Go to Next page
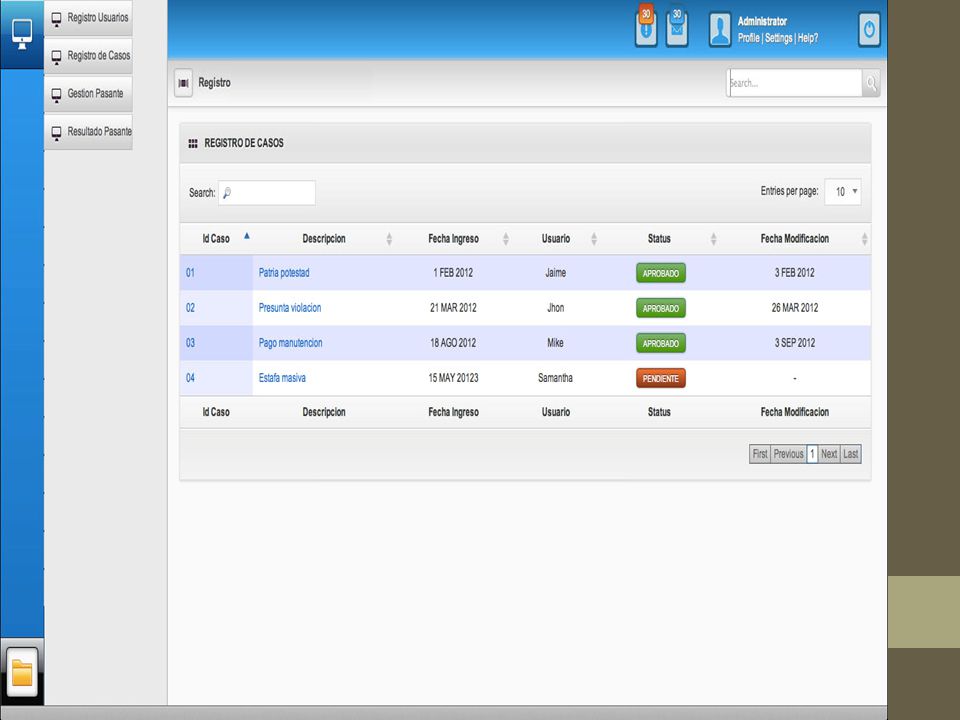 tap(829, 454)
